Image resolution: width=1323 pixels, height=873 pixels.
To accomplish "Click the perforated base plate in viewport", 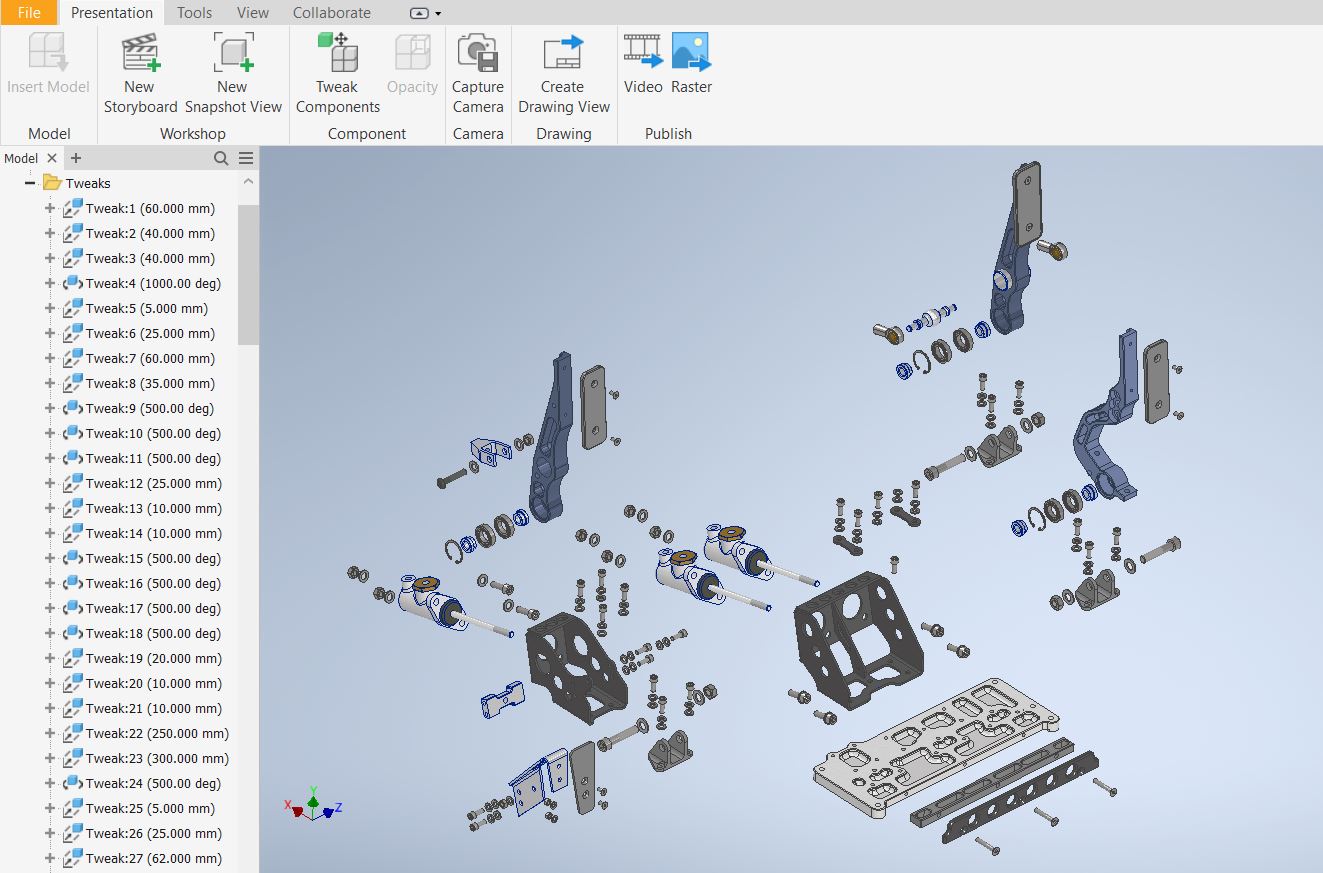I will pyautogui.click(x=935, y=748).
